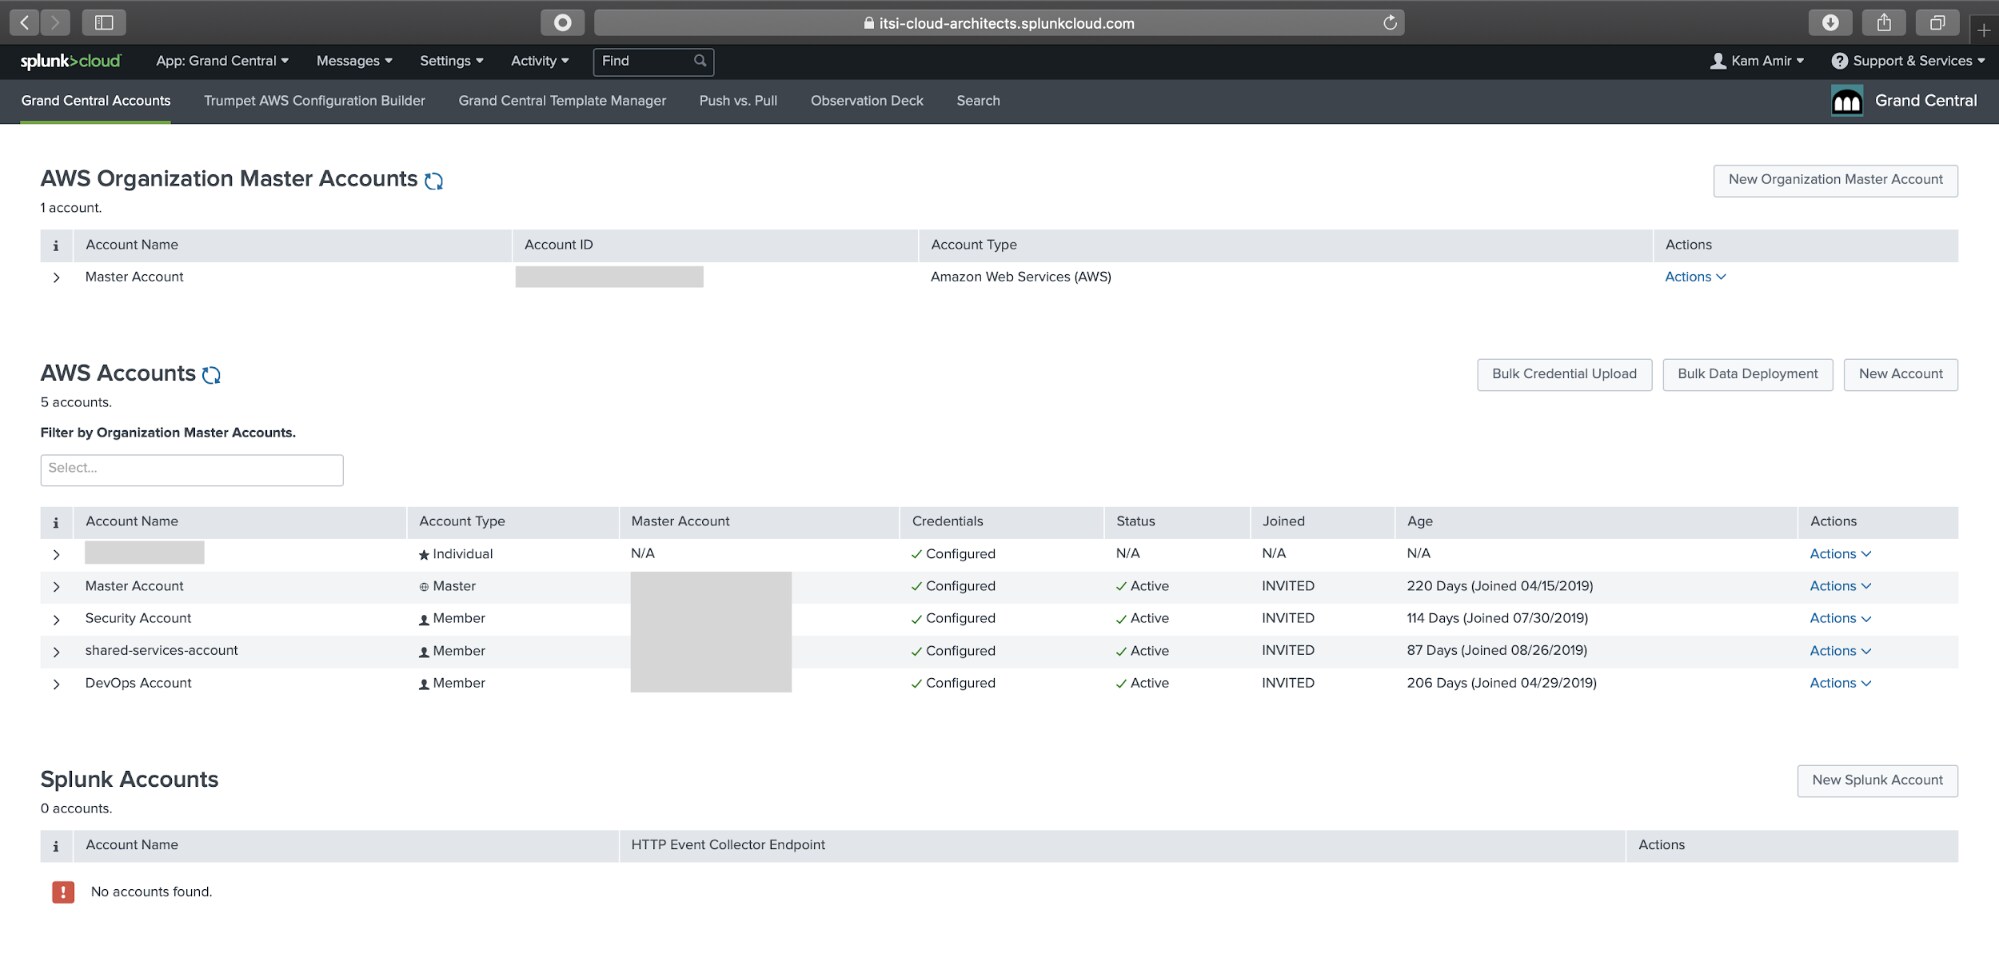Click the 114 Days (Joined 07/30/2019) cell
The height and width of the screenshot is (968, 1999).
point(1497,618)
